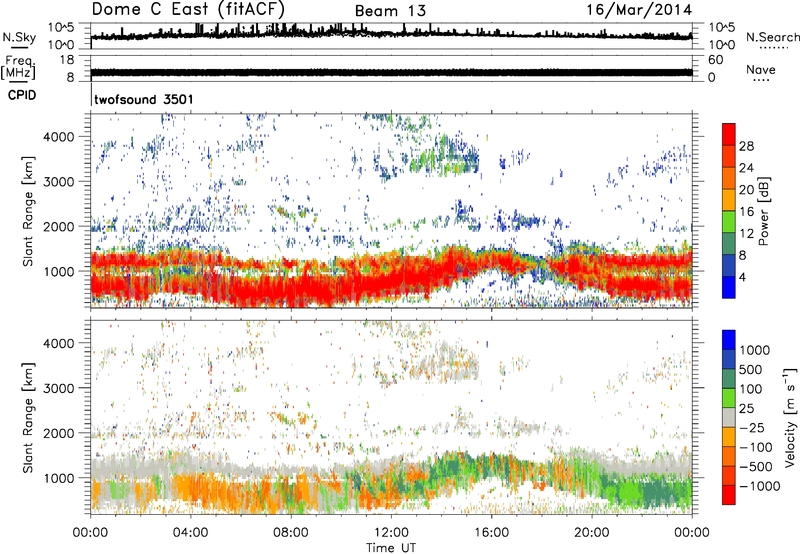800x554 pixels.
Task: Click the '-1000' tick on the Velocity colorbar
Action: pos(759,486)
